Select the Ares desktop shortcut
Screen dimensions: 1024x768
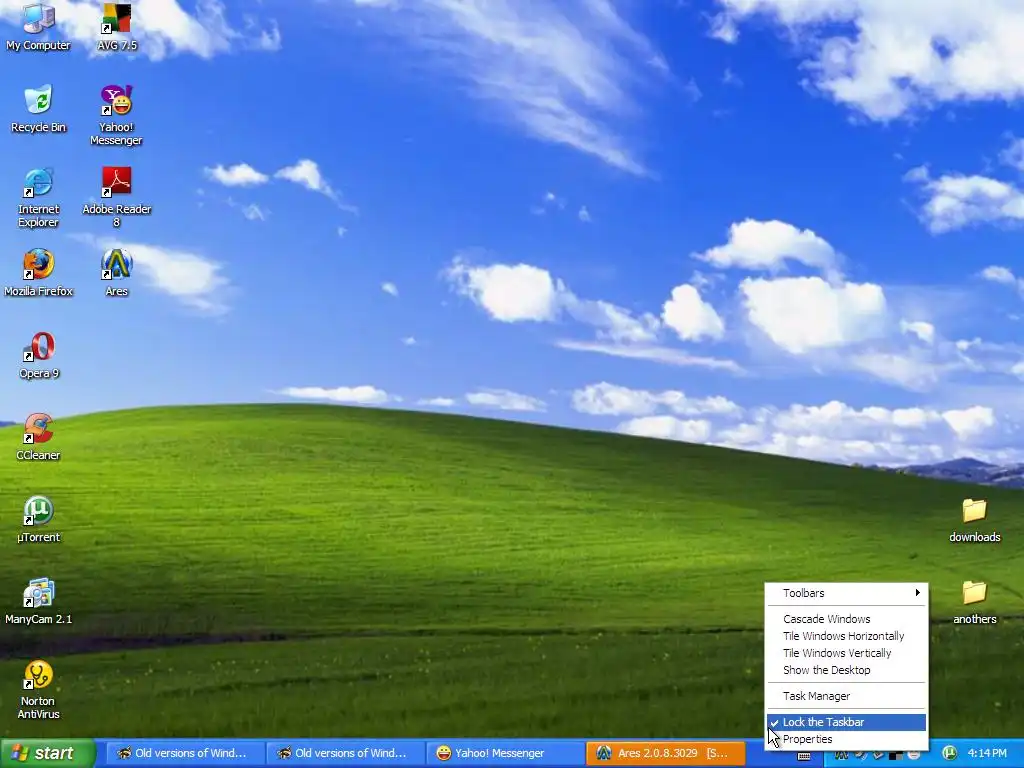pyautogui.click(x=116, y=272)
